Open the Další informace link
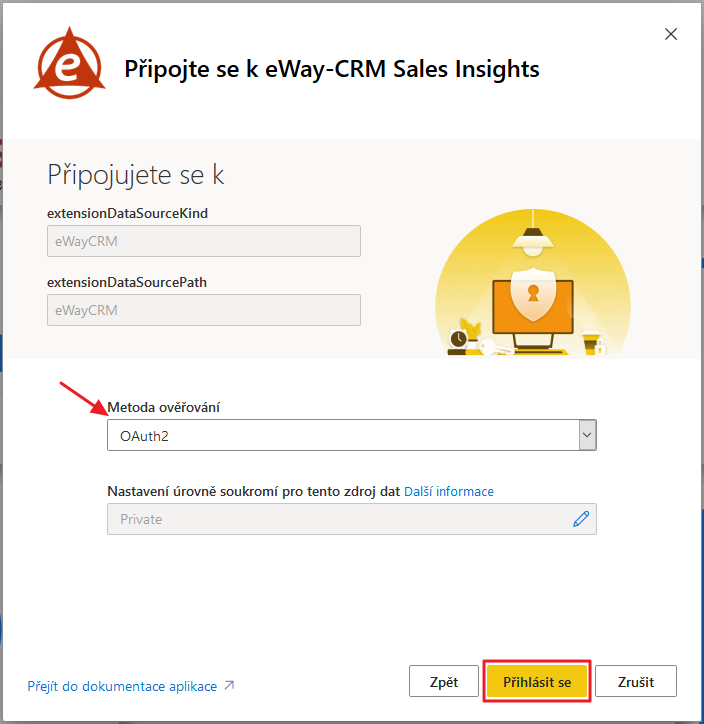The width and height of the screenshot is (704, 724). 449,491
